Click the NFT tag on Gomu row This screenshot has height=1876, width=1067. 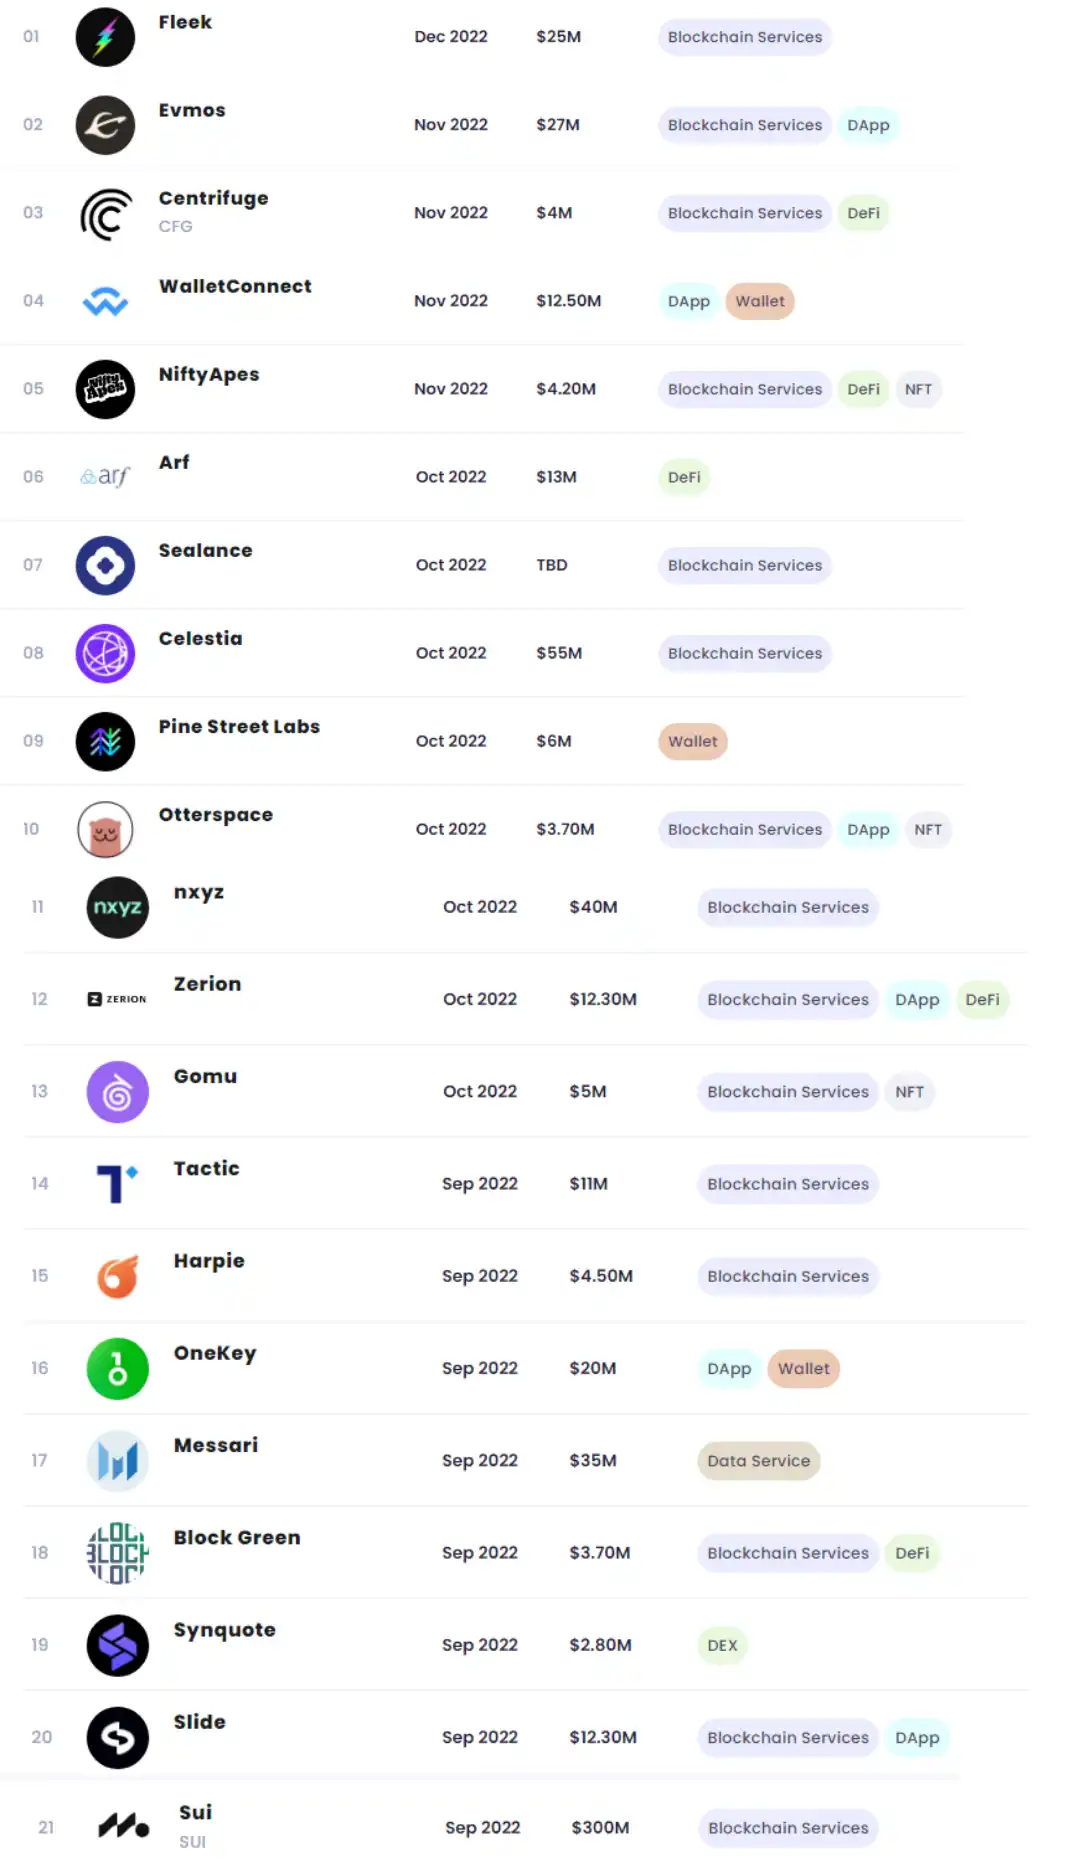(x=909, y=1092)
